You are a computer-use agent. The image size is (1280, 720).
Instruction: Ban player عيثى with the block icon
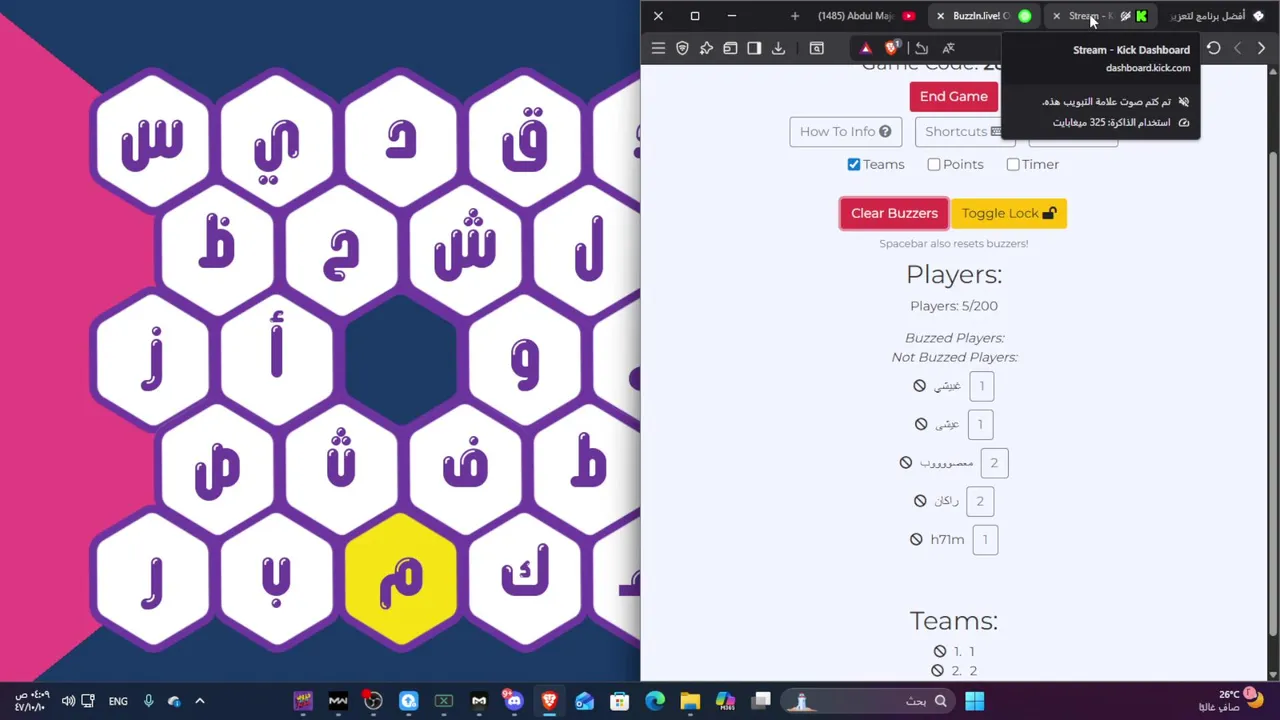[x=921, y=424]
